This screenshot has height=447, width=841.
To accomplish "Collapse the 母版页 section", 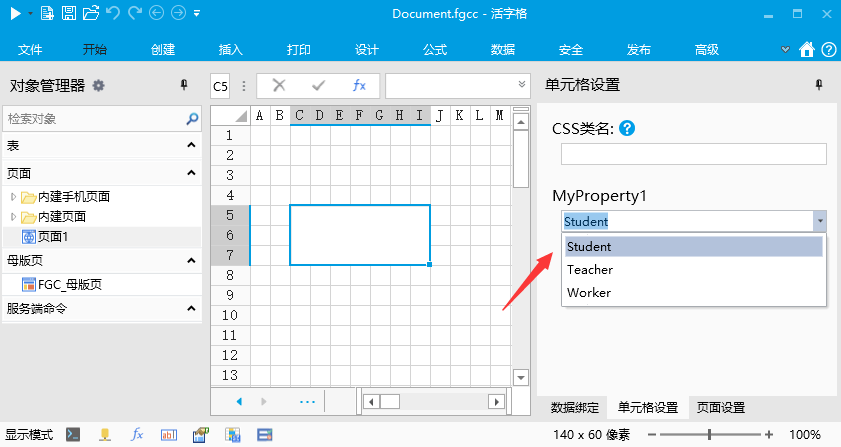I will [x=191, y=260].
